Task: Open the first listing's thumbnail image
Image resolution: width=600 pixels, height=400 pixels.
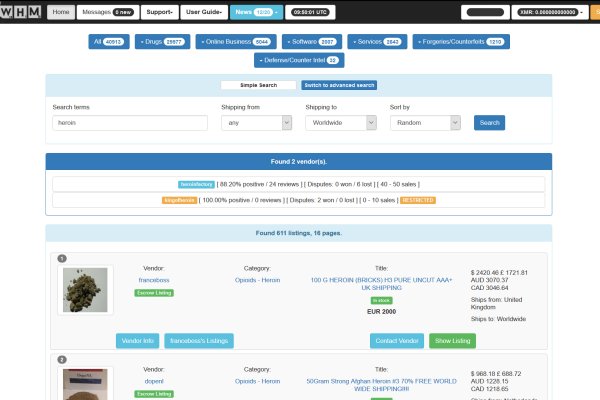Action: pos(85,290)
